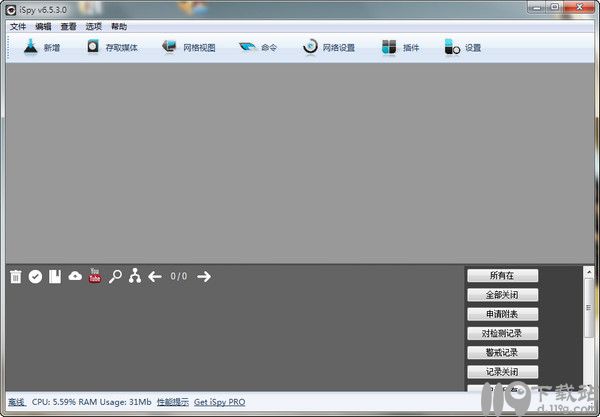Click the 警戒记录 button
The height and width of the screenshot is (417, 600).
[x=502, y=352]
